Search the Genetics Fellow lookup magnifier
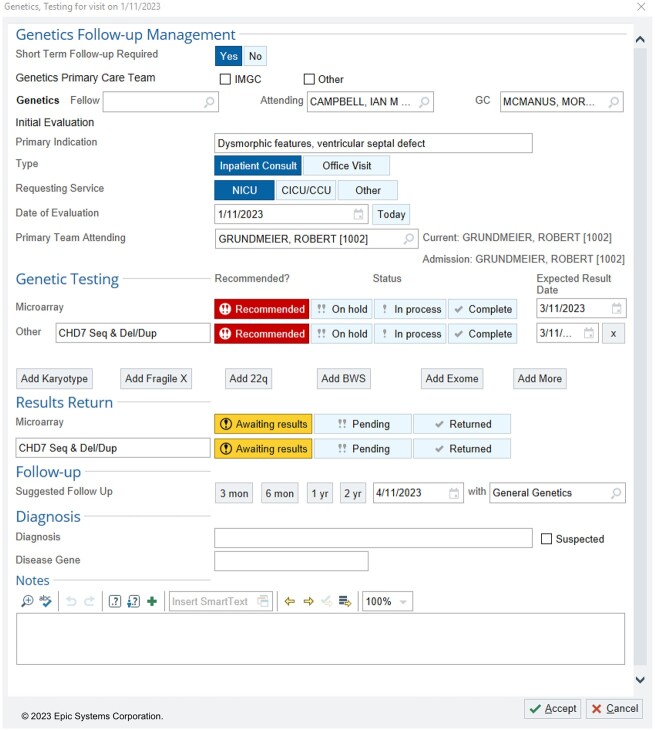 pyautogui.click(x=209, y=102)
